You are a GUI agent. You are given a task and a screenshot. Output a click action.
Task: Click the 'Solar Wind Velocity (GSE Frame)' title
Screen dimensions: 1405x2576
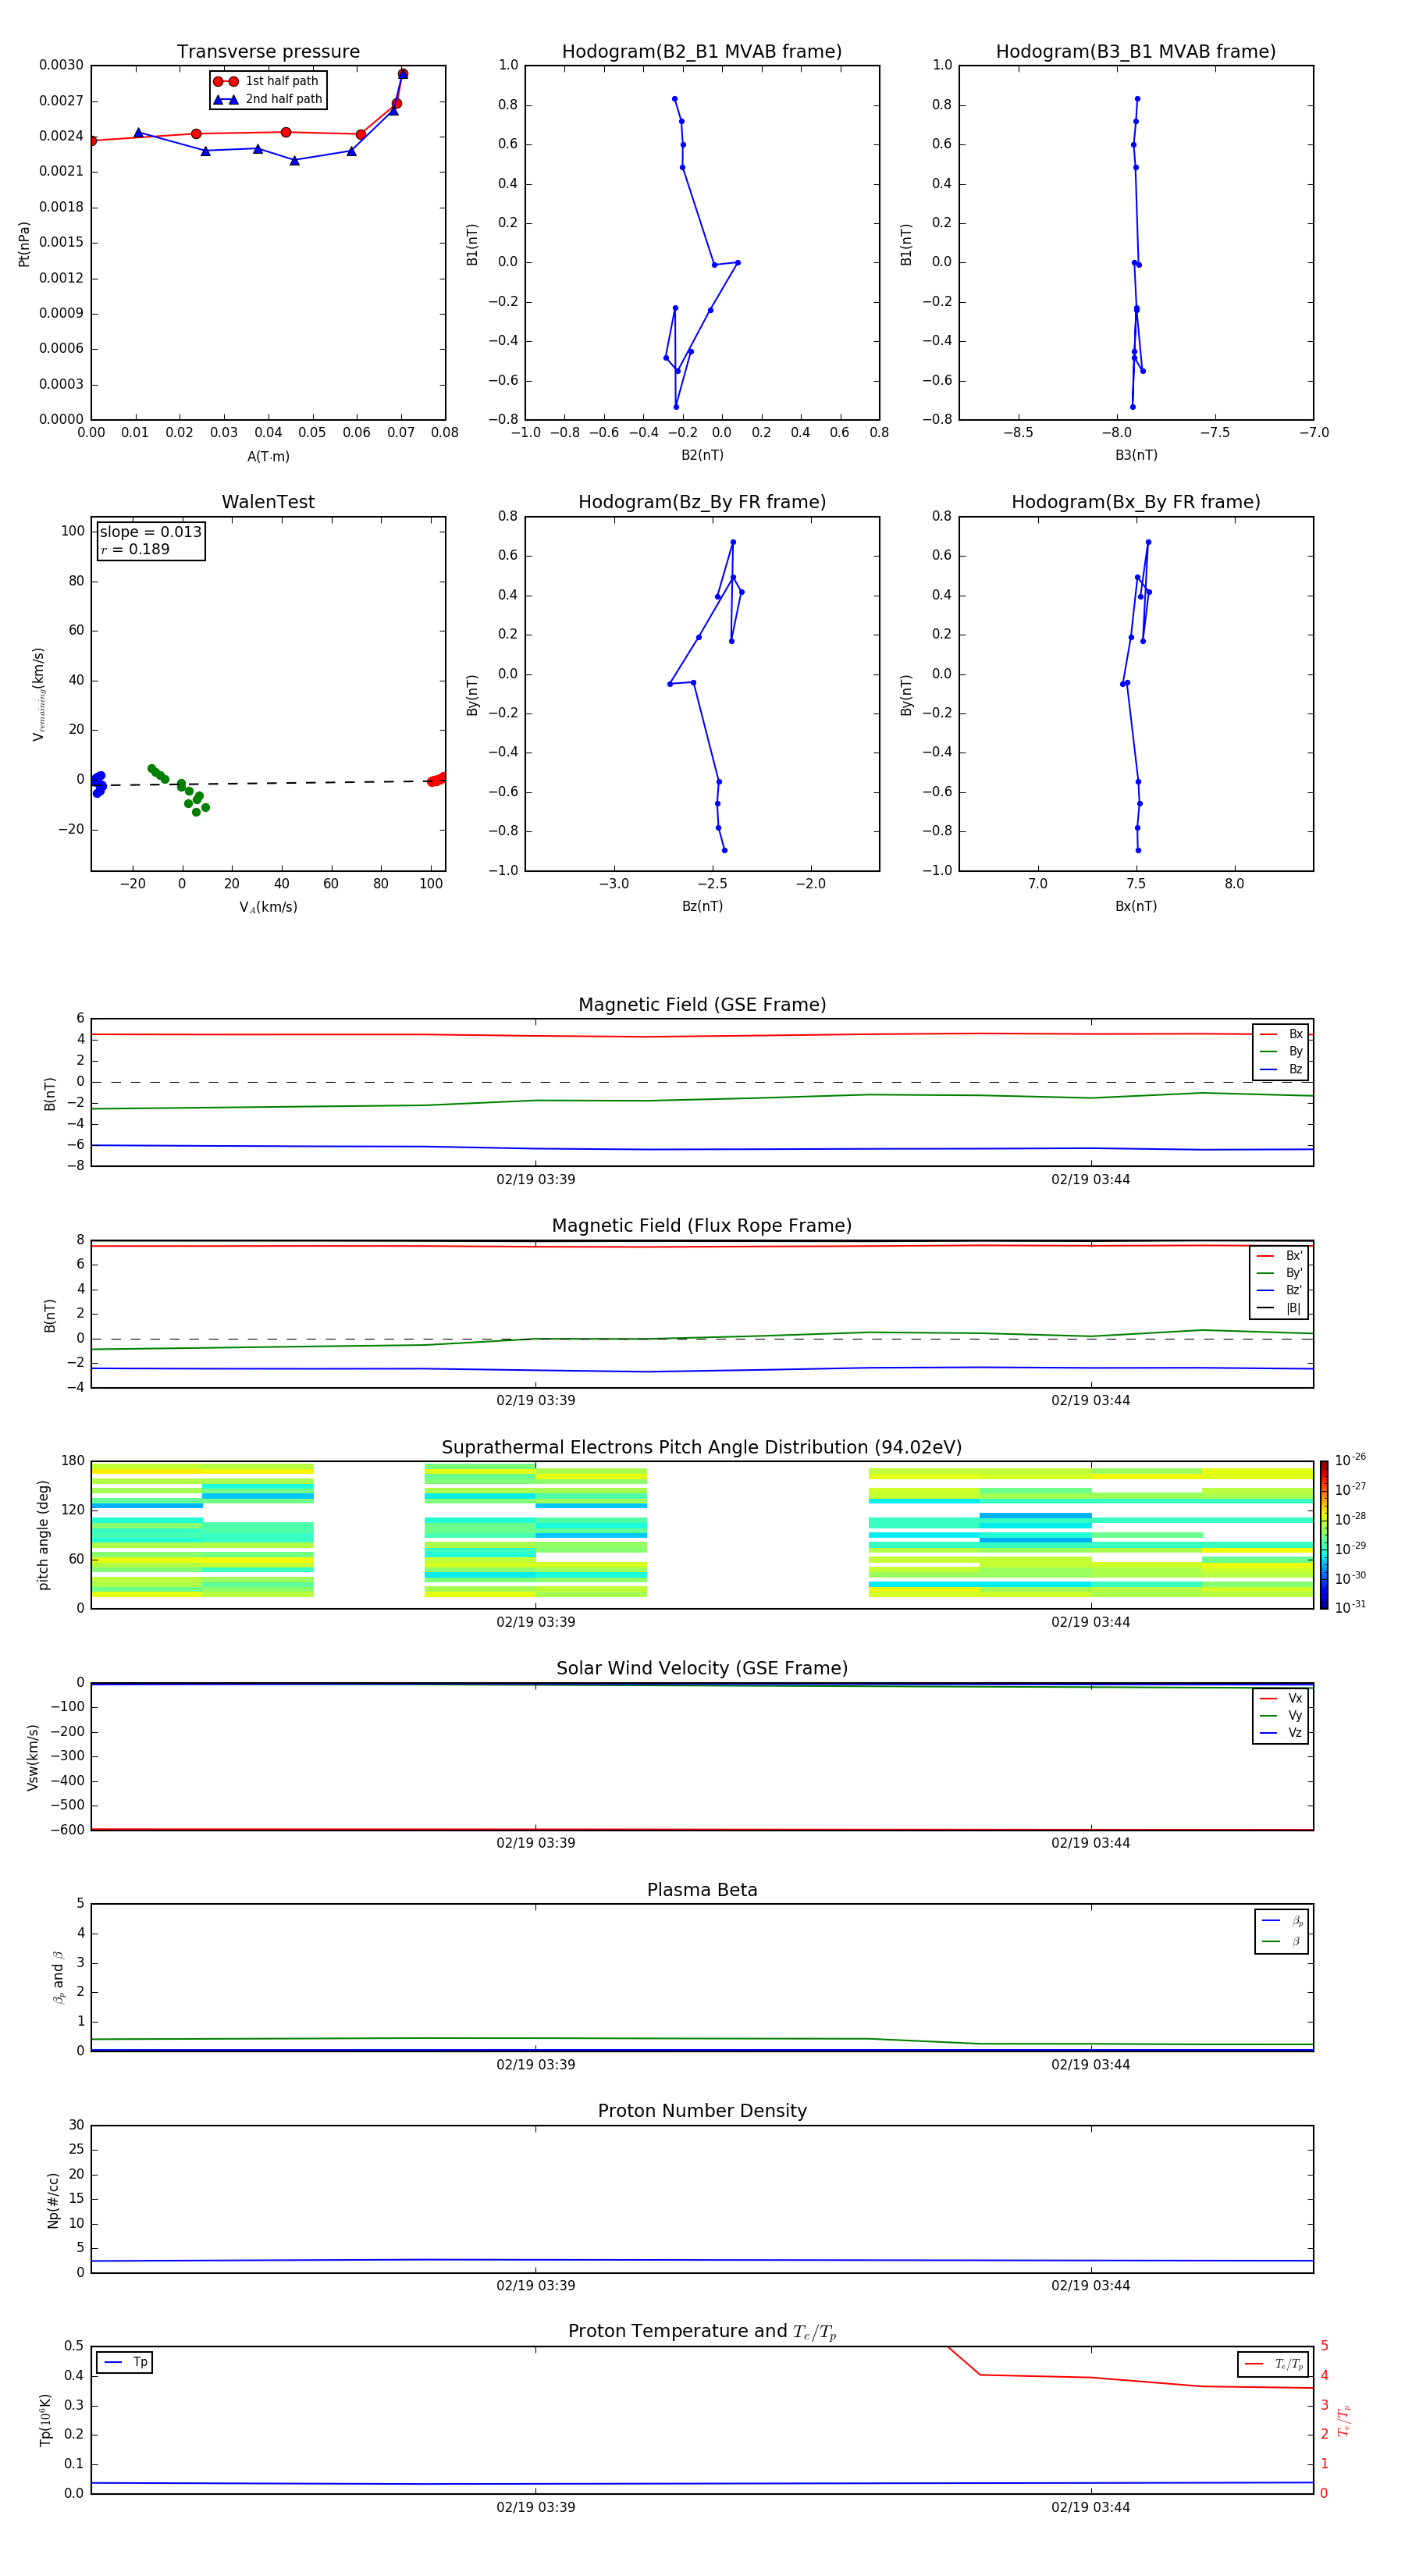point(702,1669)
